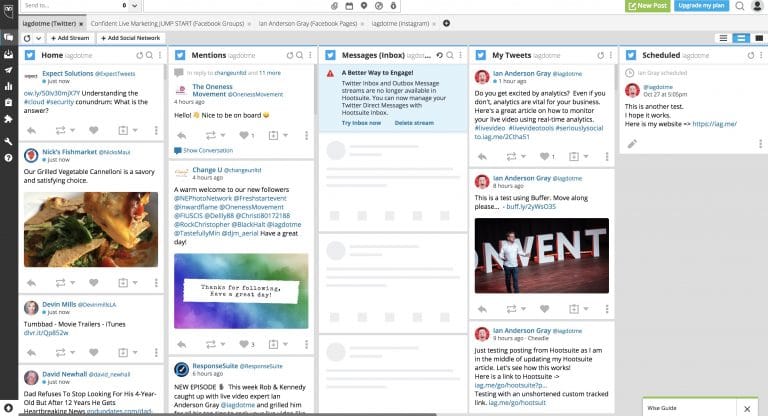The image size is (768, 416).
Task: Expand retweet options on analytics tweet in My Tweets
Action: click(x=524, y=156)
